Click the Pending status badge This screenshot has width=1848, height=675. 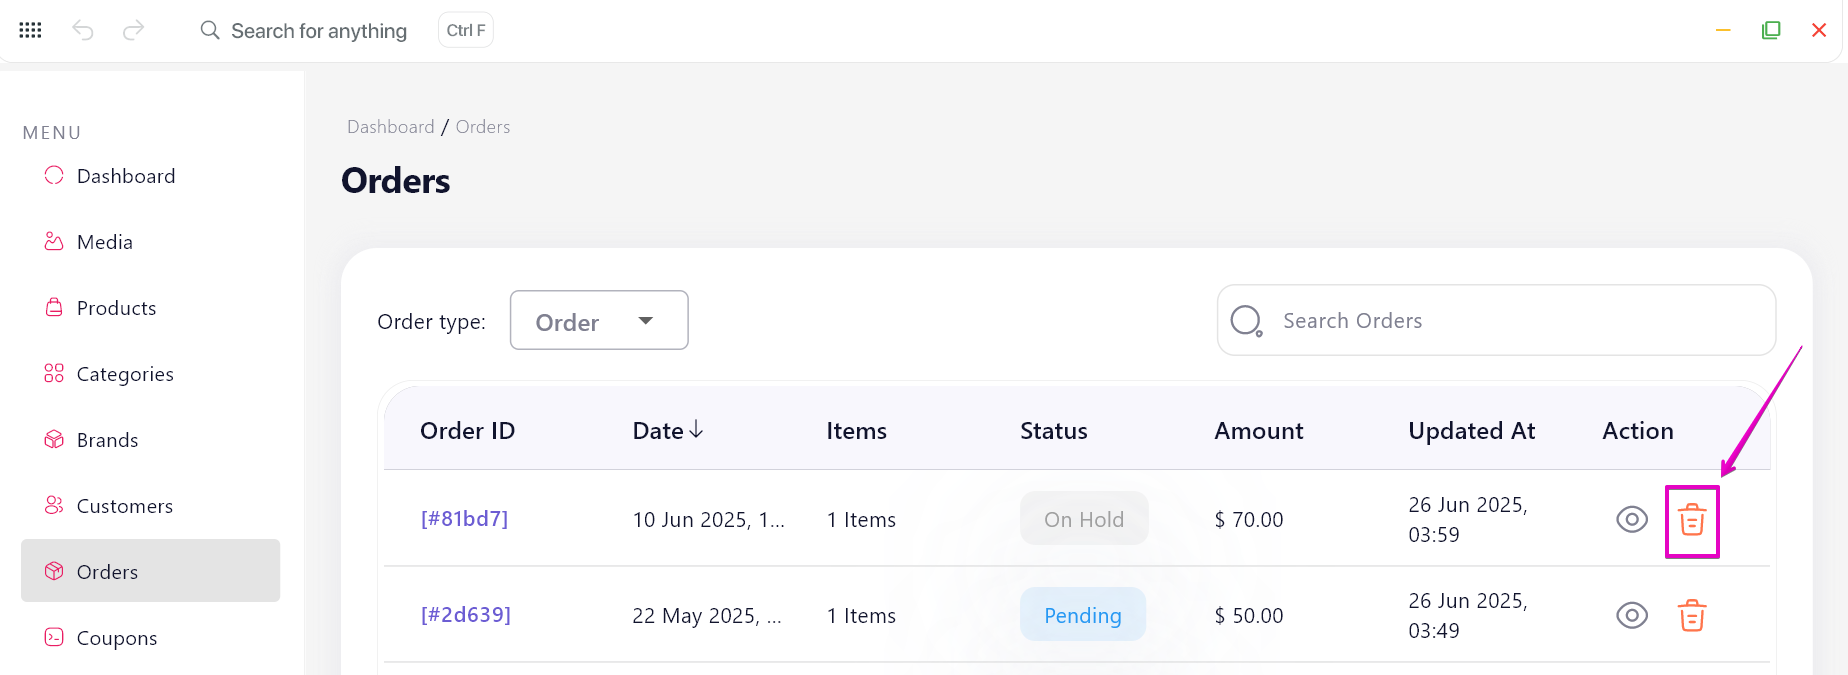click(x=1083, y=615)
